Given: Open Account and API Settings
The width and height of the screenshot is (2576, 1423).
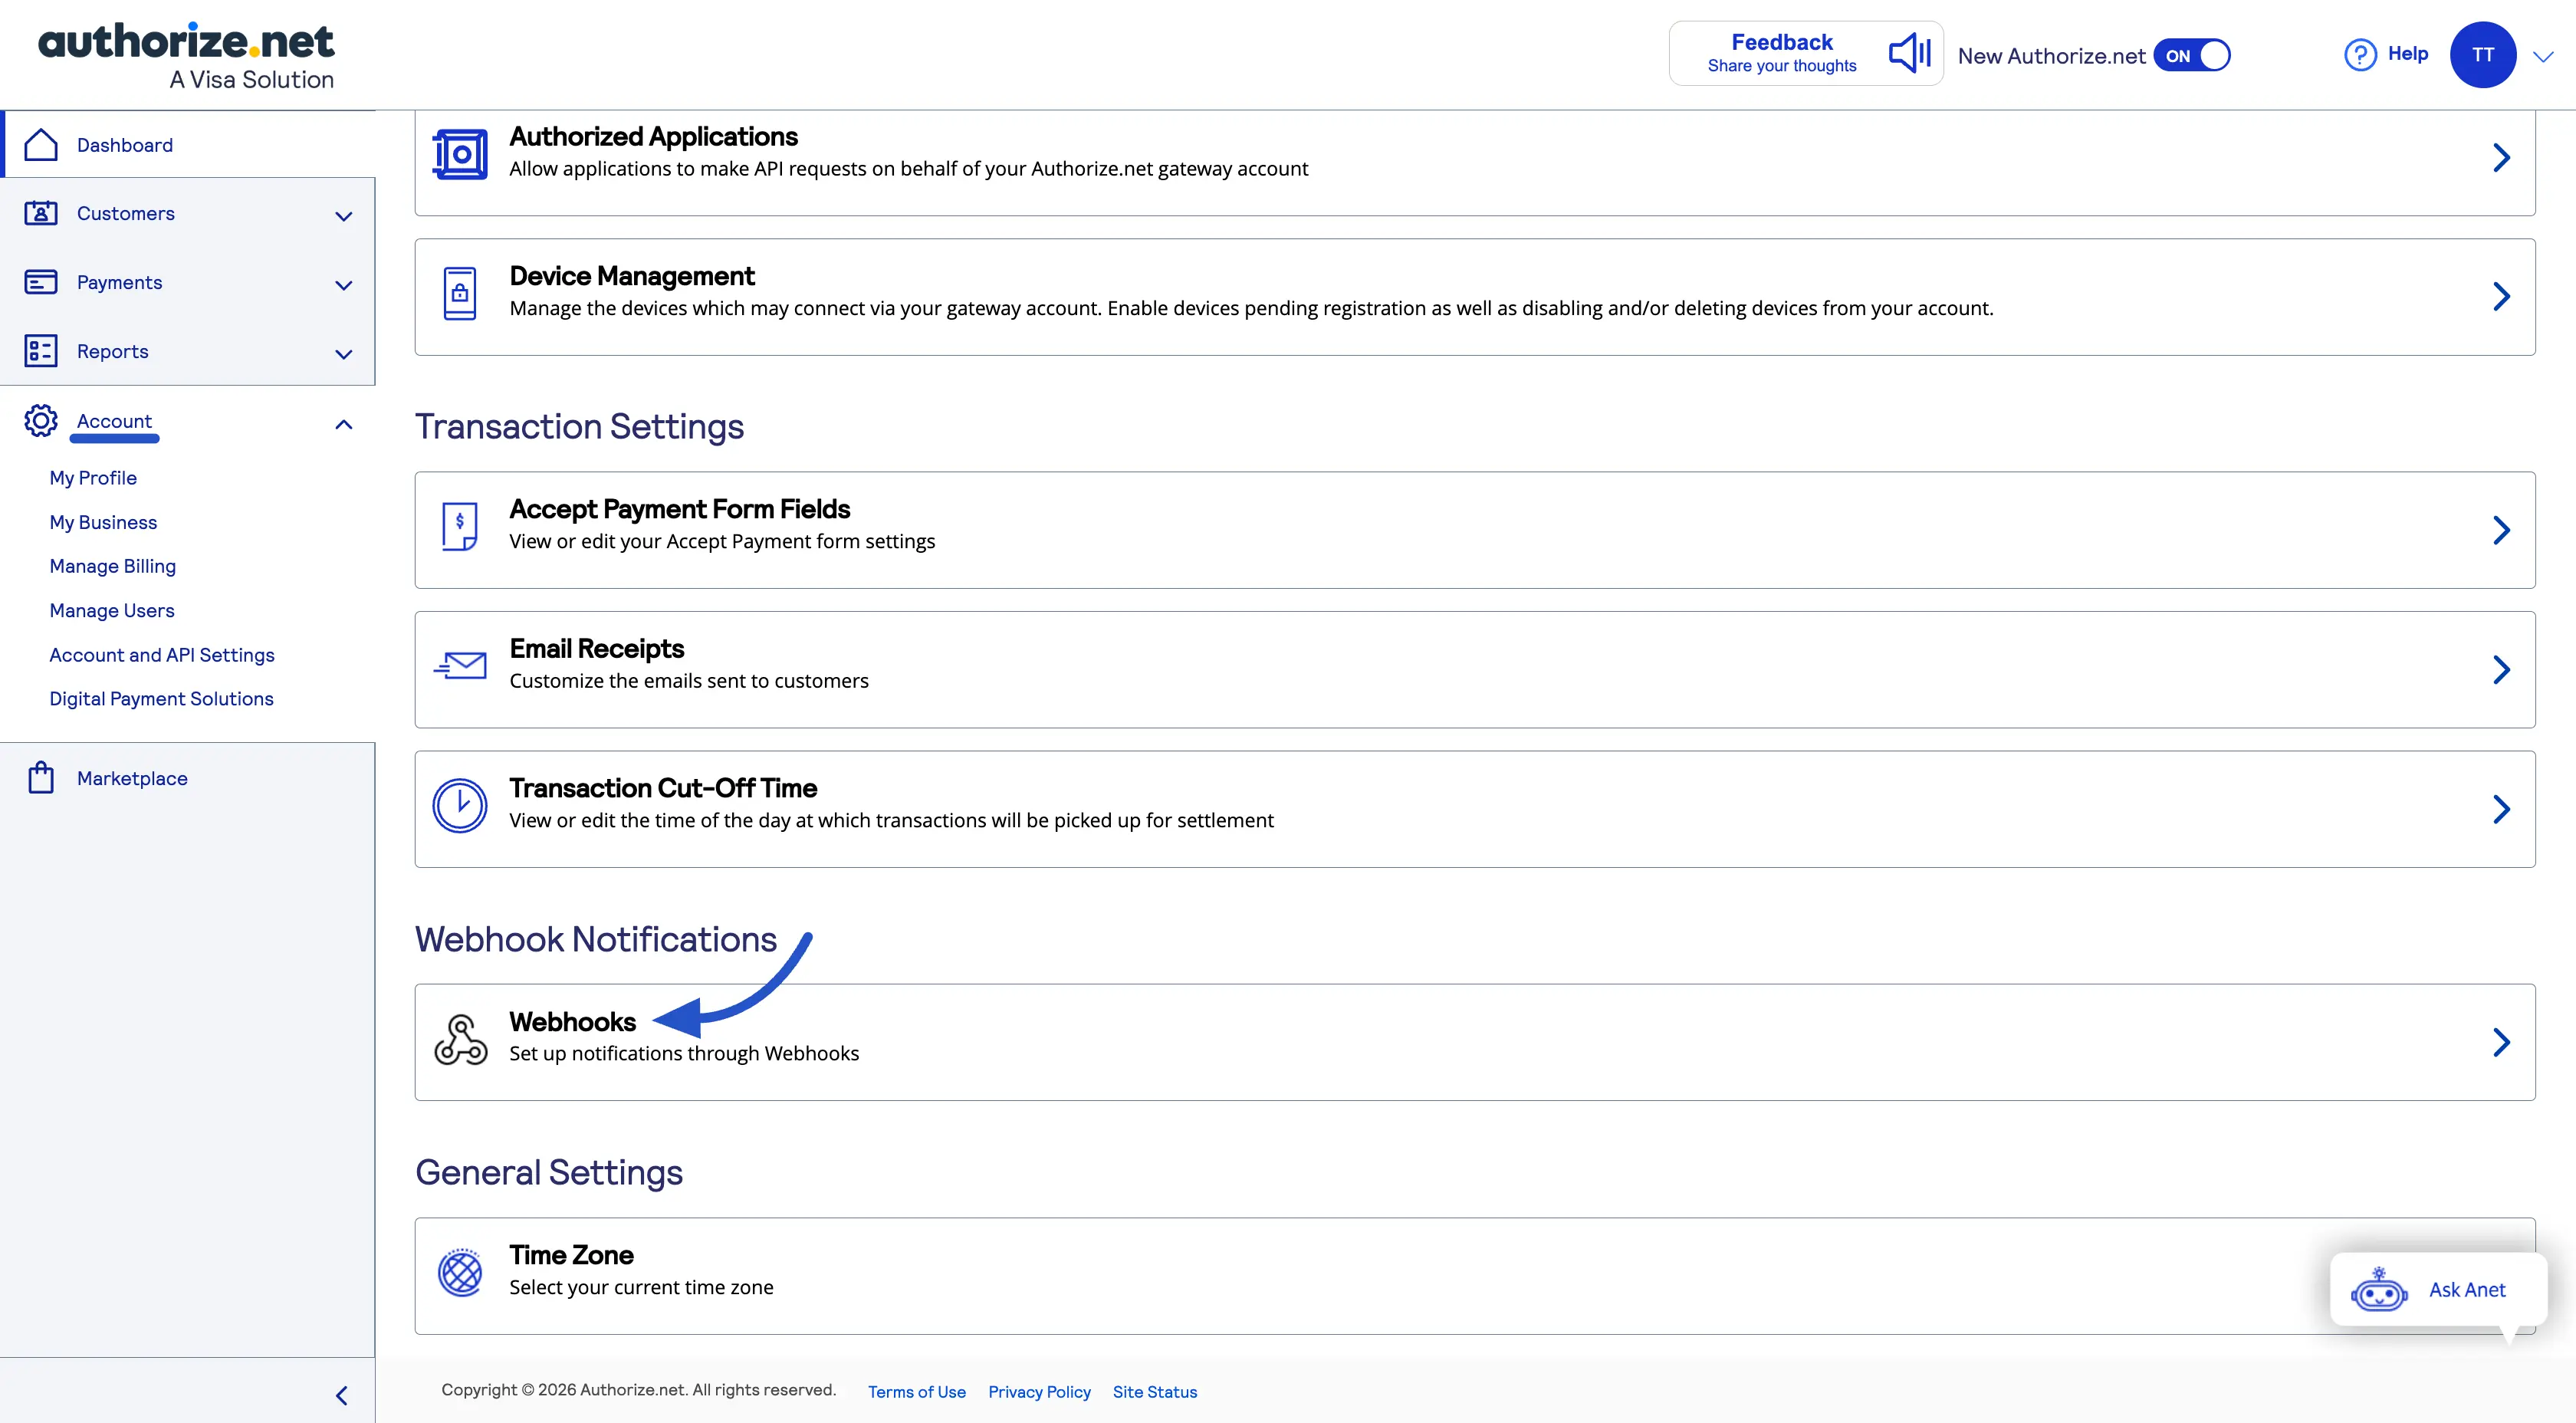Looking at the screenshot, I should click(x=162, y=654).
